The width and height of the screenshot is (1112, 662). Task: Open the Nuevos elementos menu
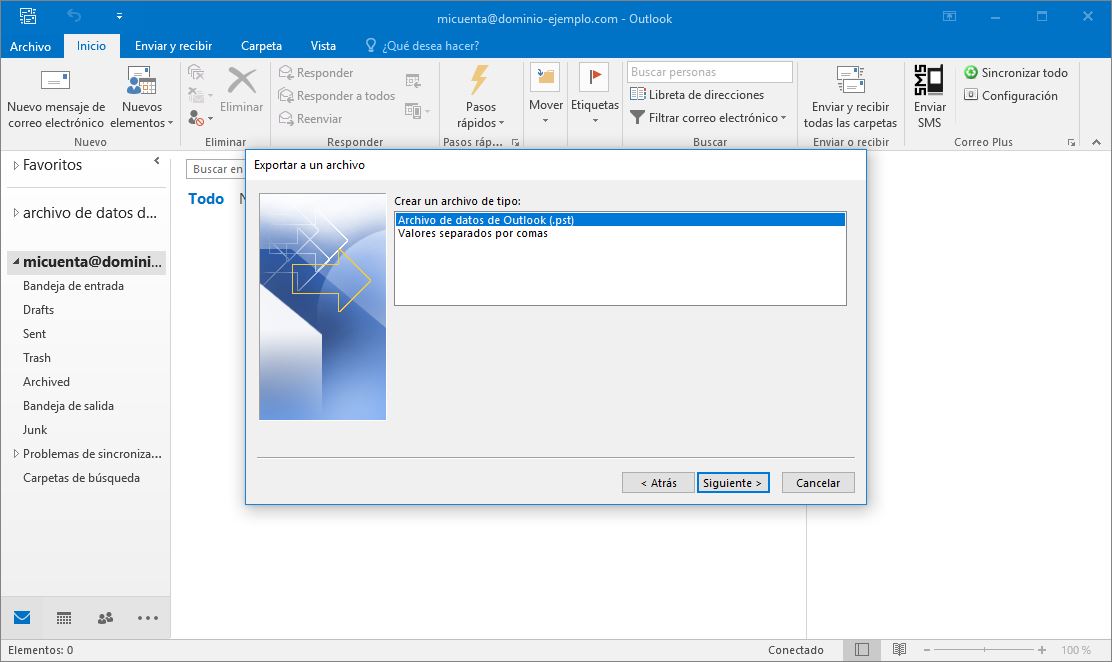tap(142, 97)
